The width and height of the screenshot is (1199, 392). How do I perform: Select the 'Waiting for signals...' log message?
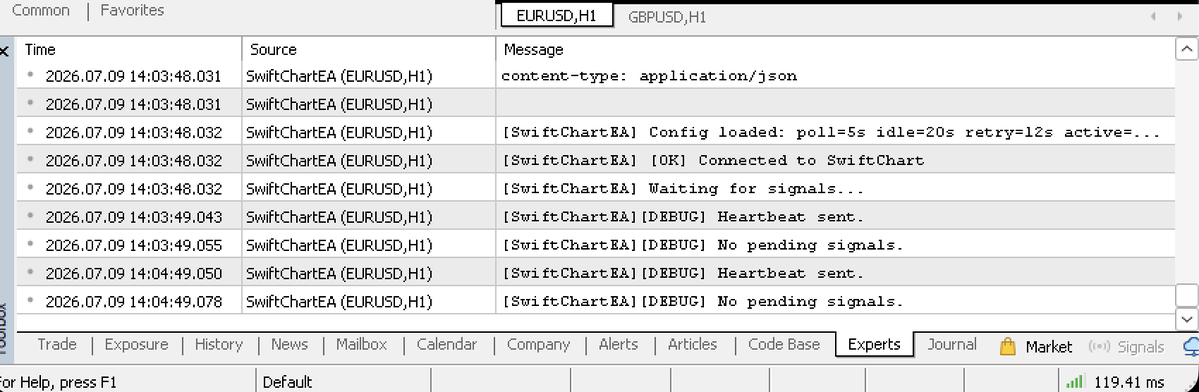(x=683, y=189)
